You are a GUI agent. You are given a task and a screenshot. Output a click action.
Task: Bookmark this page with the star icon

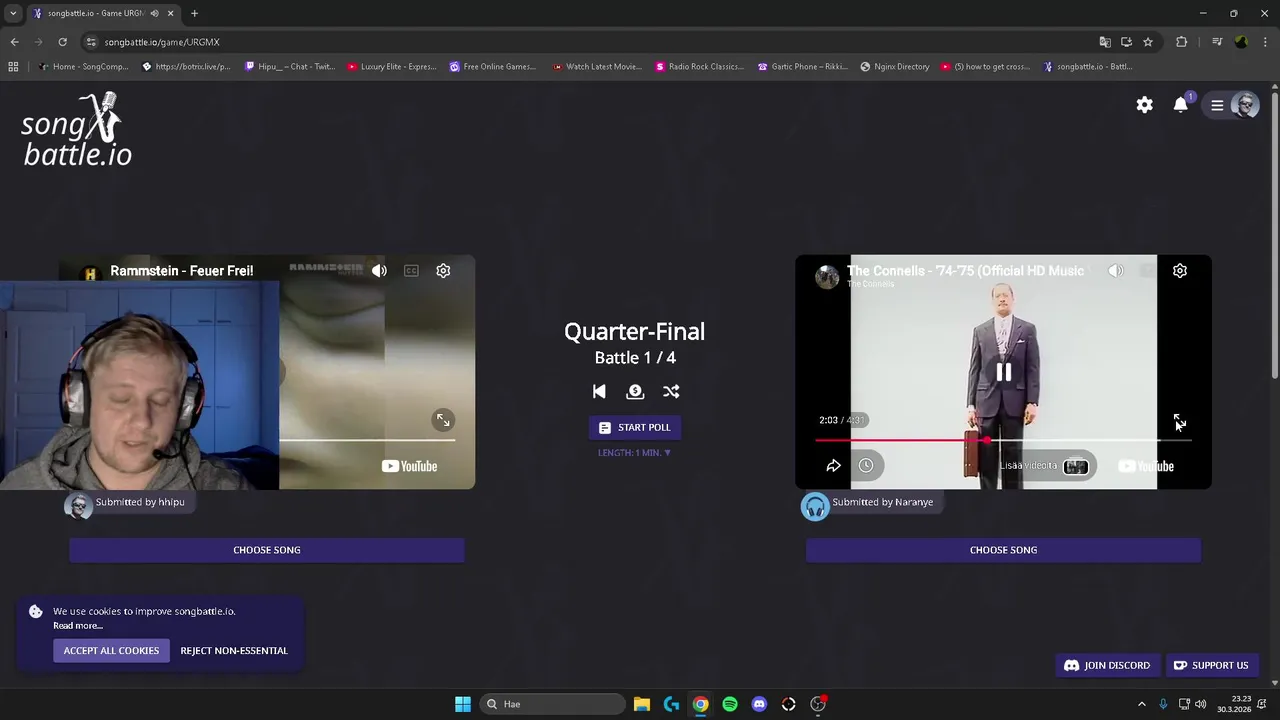[x=1148, y=42]
